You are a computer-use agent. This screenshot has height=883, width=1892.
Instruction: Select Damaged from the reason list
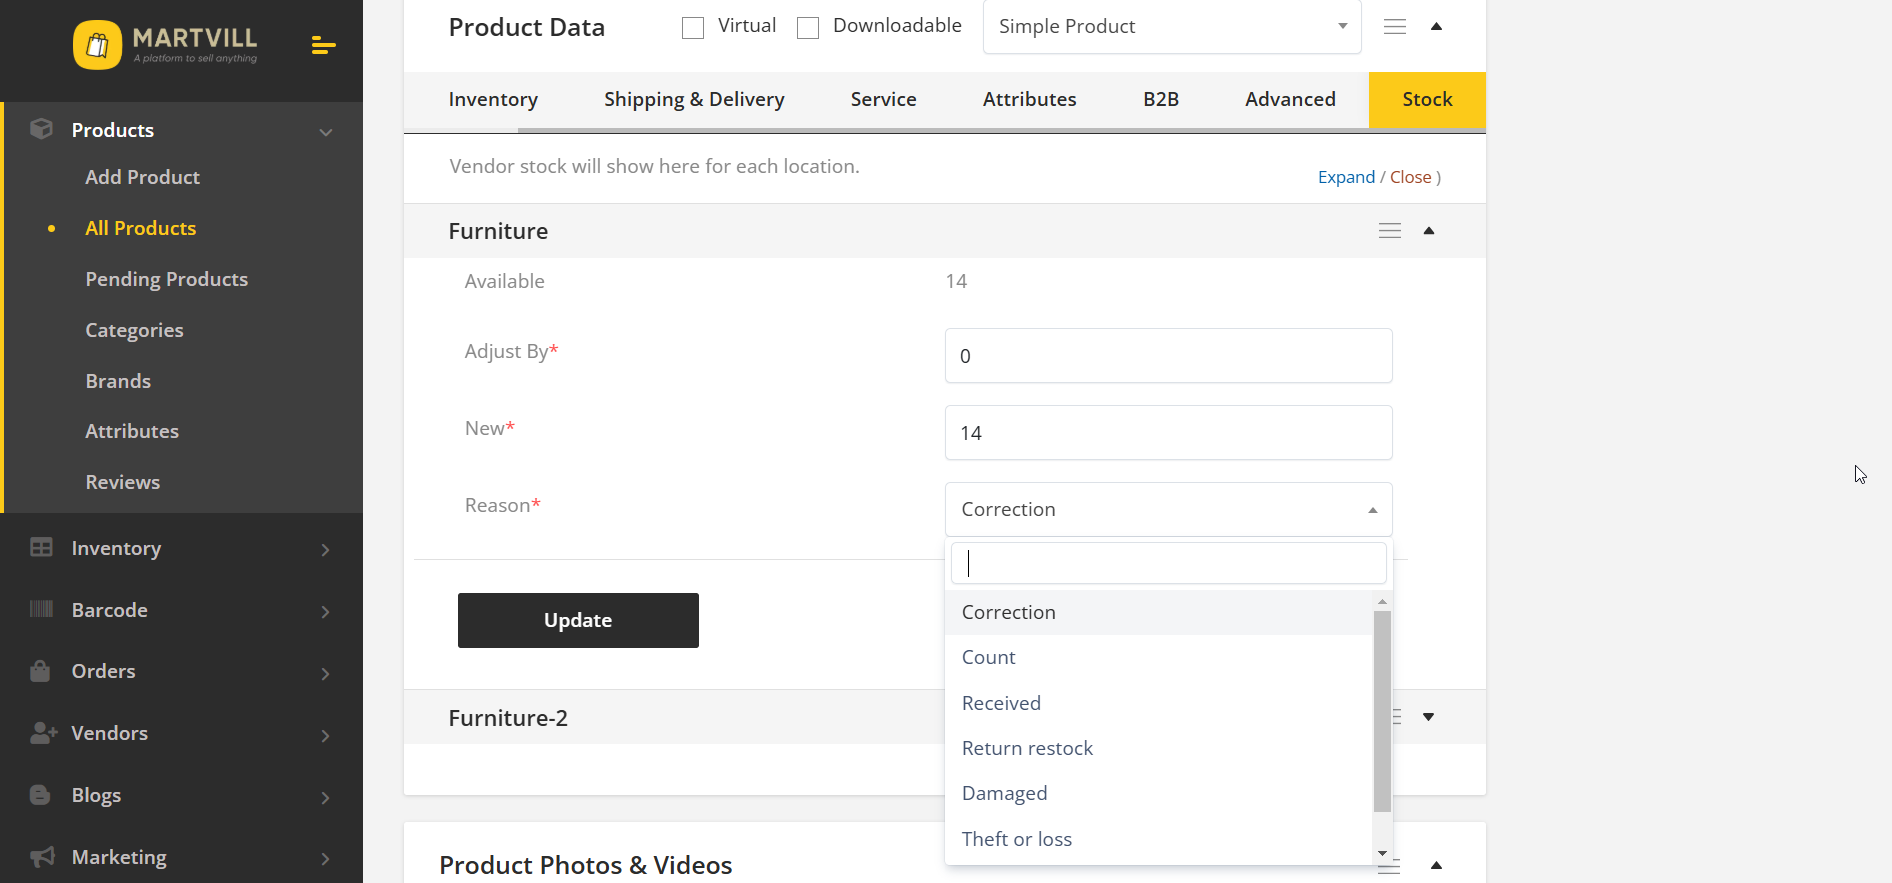pos(1004,794)
